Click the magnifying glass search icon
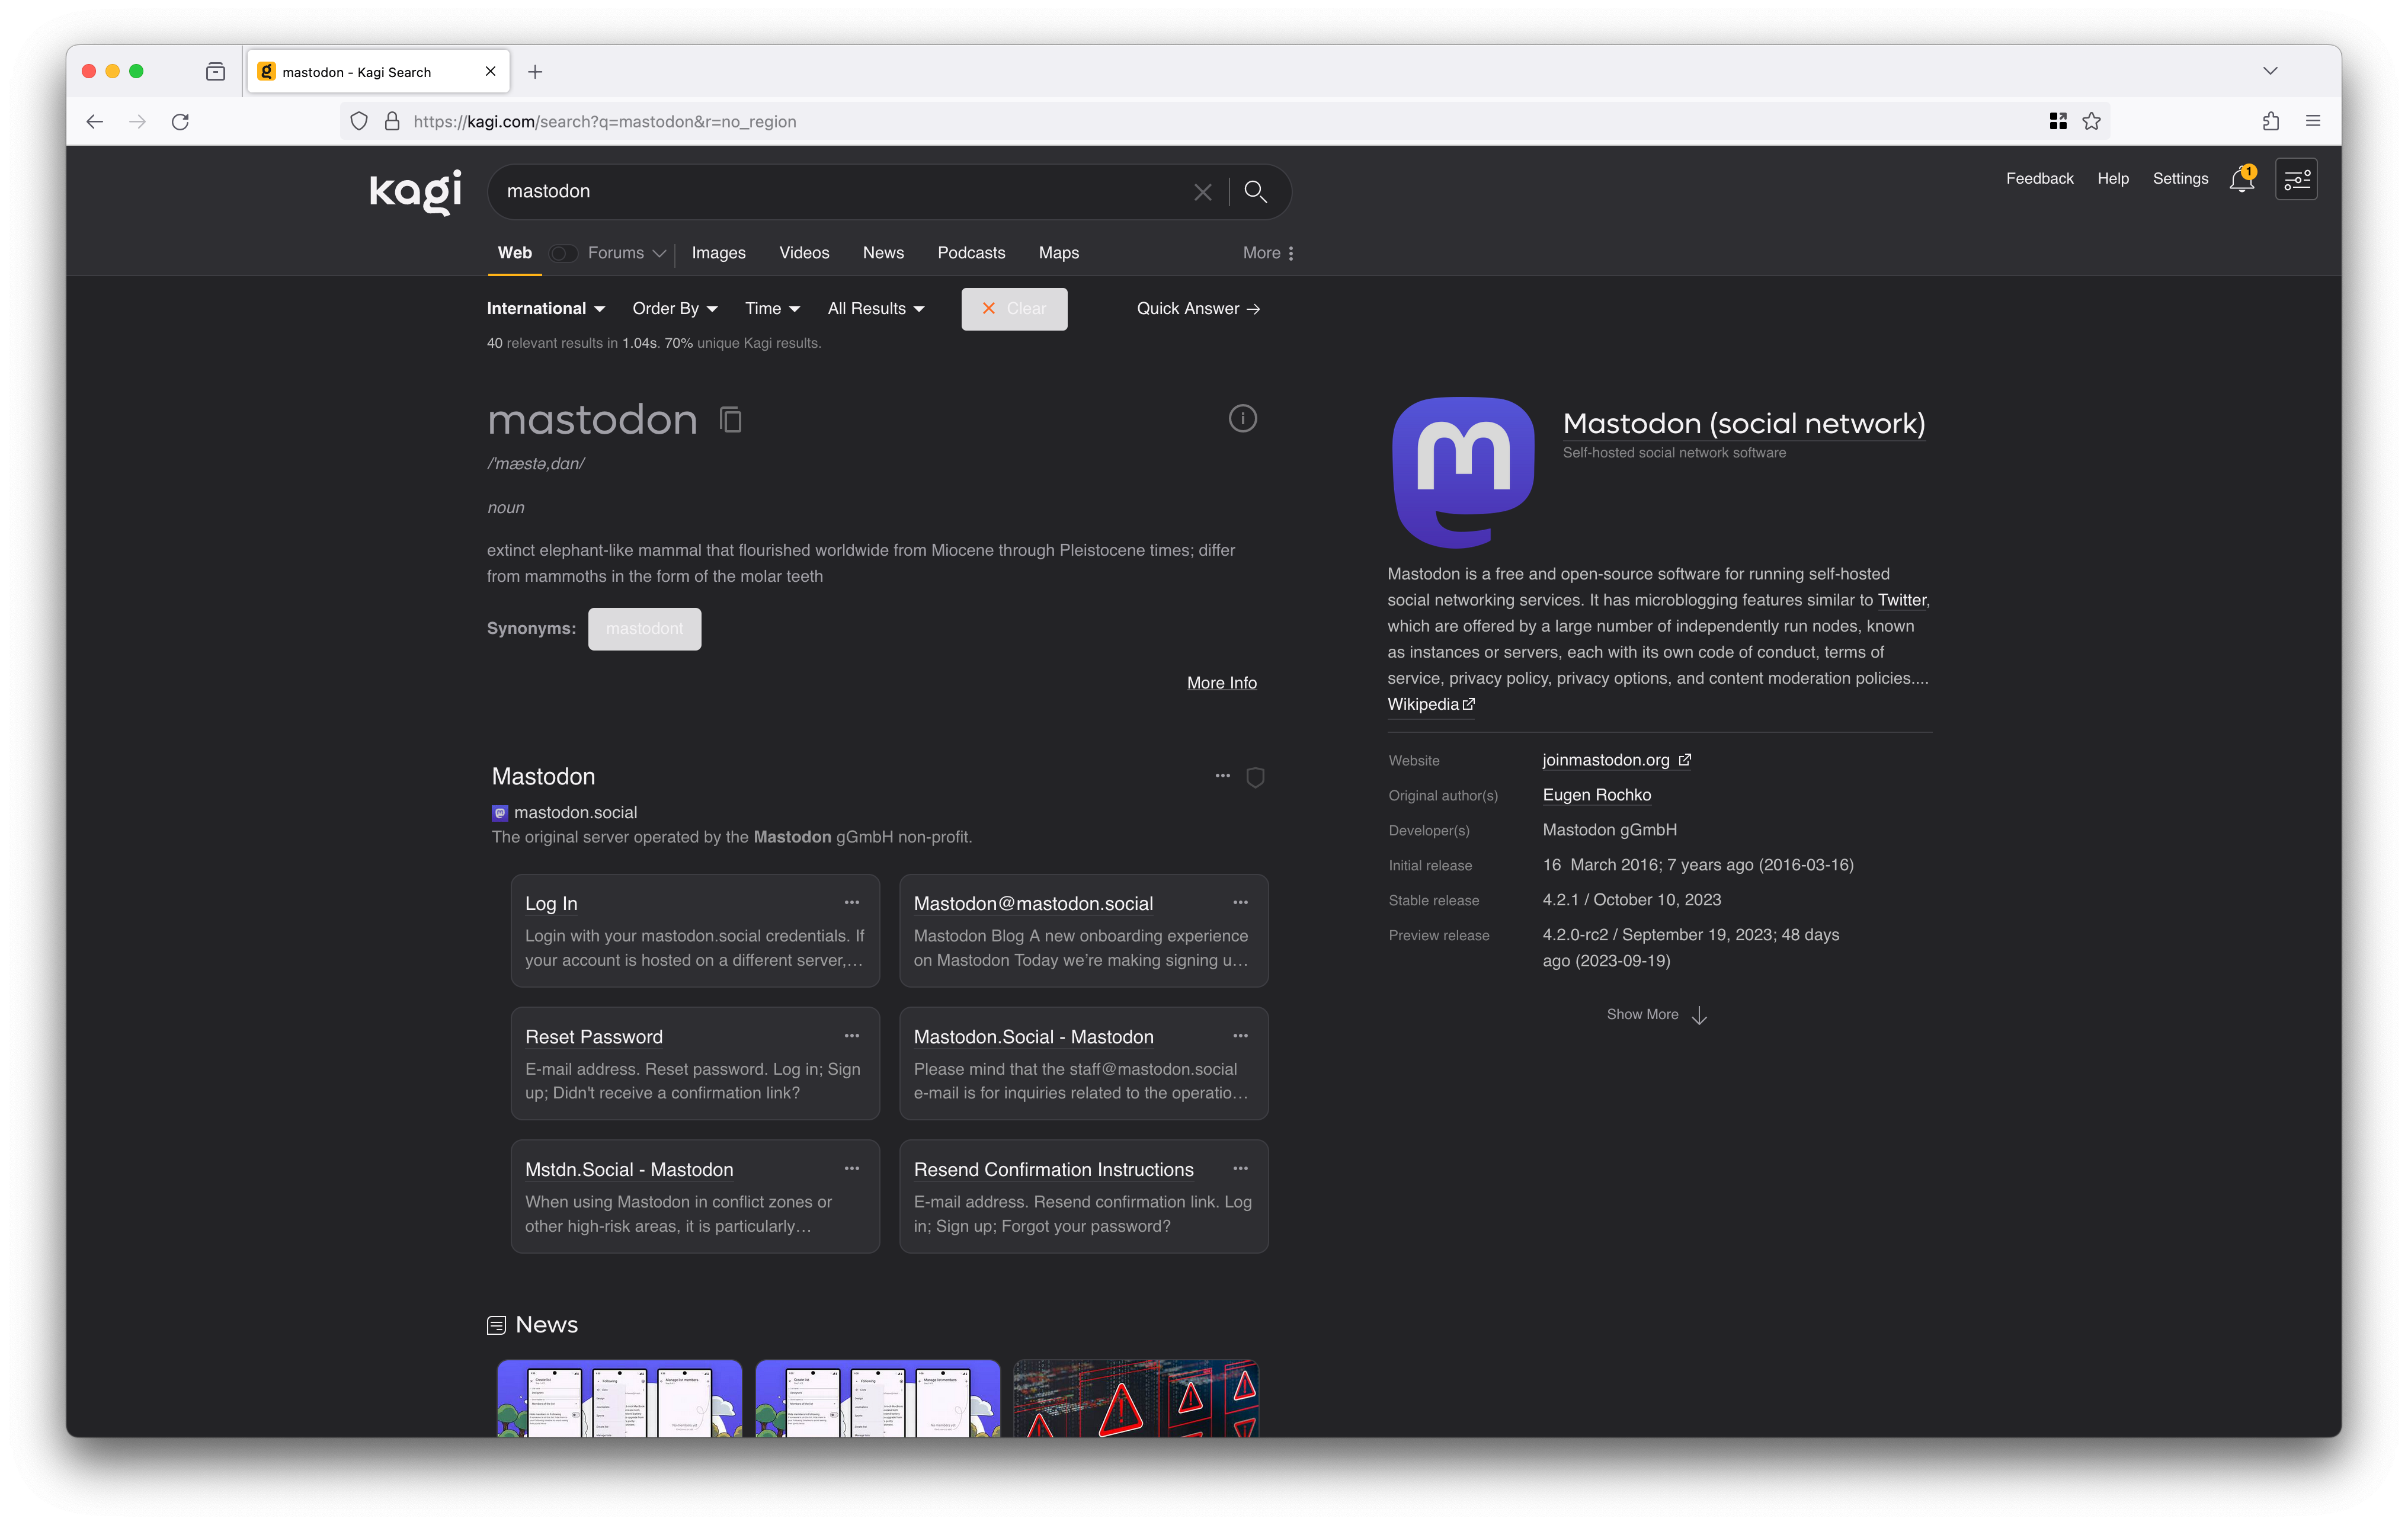The width and height of the screenshot is (2408, 1525). [x=1255, y=192]
